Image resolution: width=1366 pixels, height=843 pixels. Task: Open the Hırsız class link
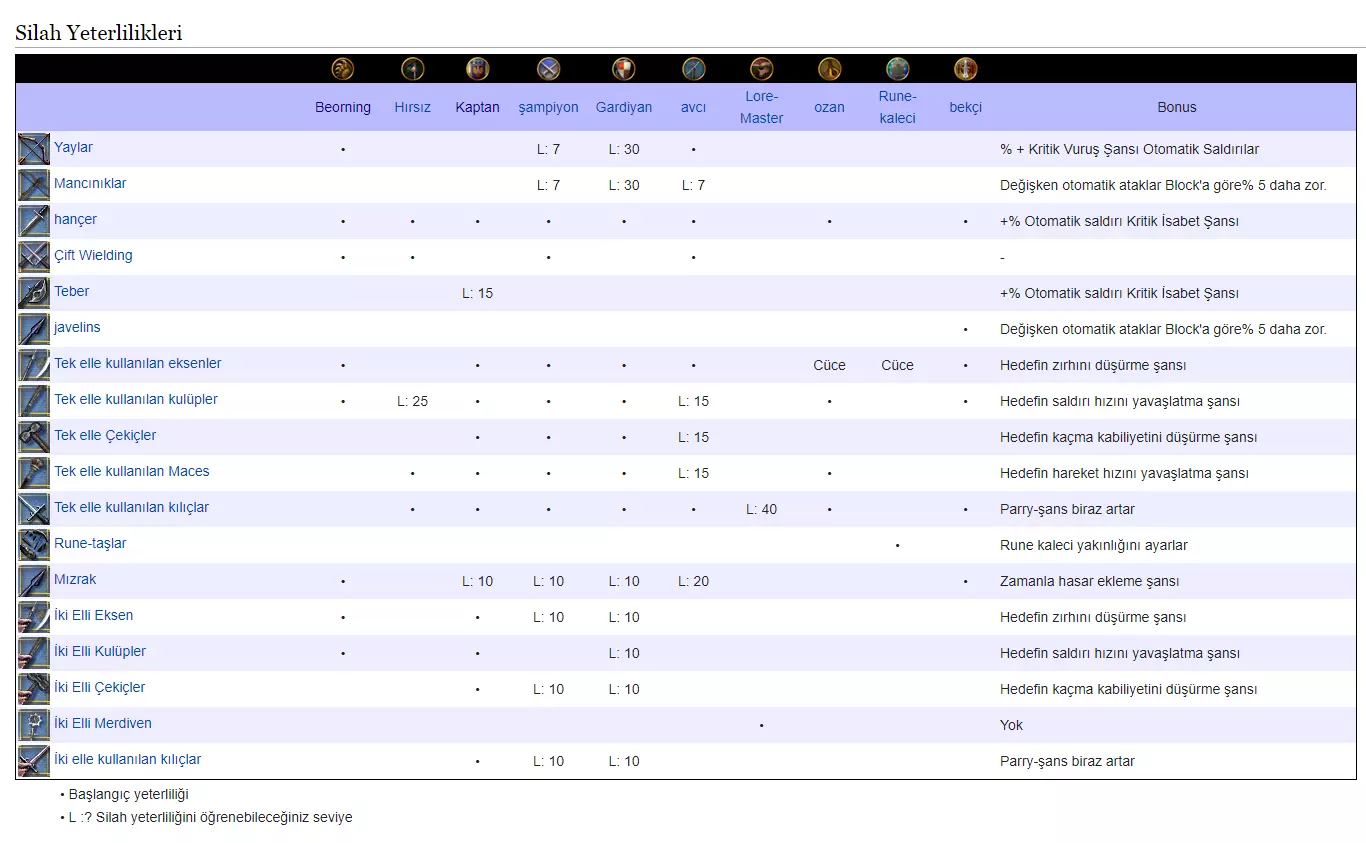click(x=413, y=107)
